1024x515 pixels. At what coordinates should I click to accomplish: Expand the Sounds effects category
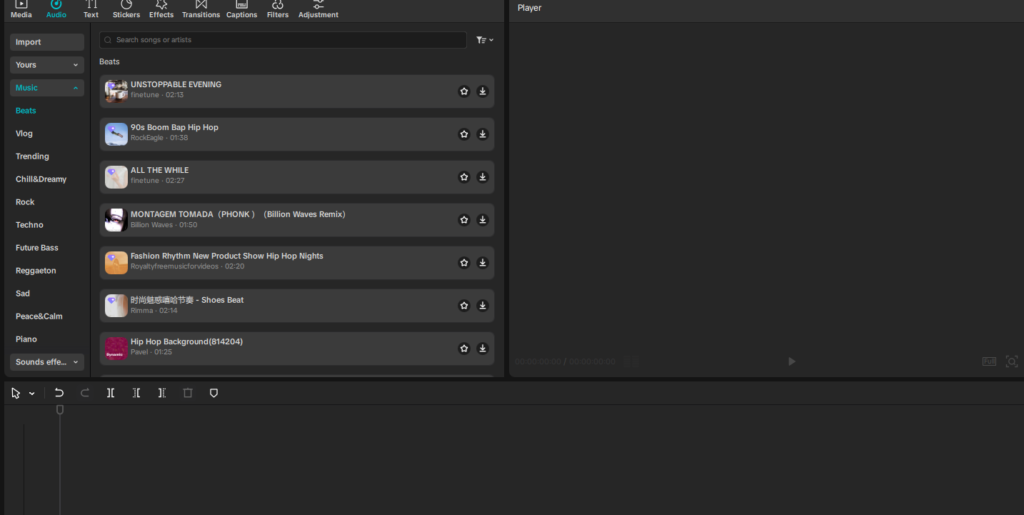(x=47, y=362)
